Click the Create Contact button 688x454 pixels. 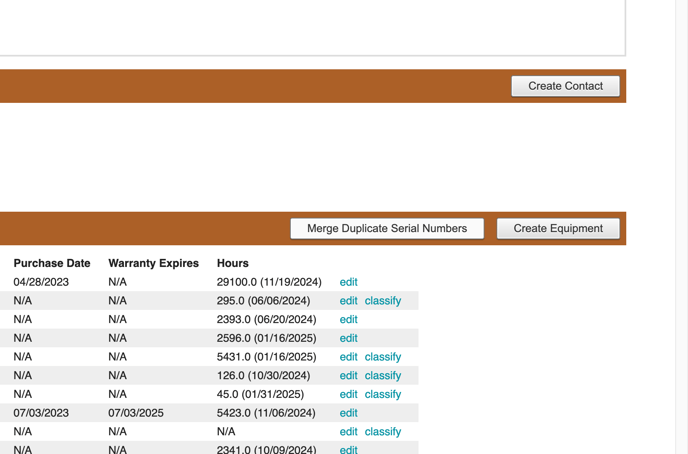tap(565, 86)
